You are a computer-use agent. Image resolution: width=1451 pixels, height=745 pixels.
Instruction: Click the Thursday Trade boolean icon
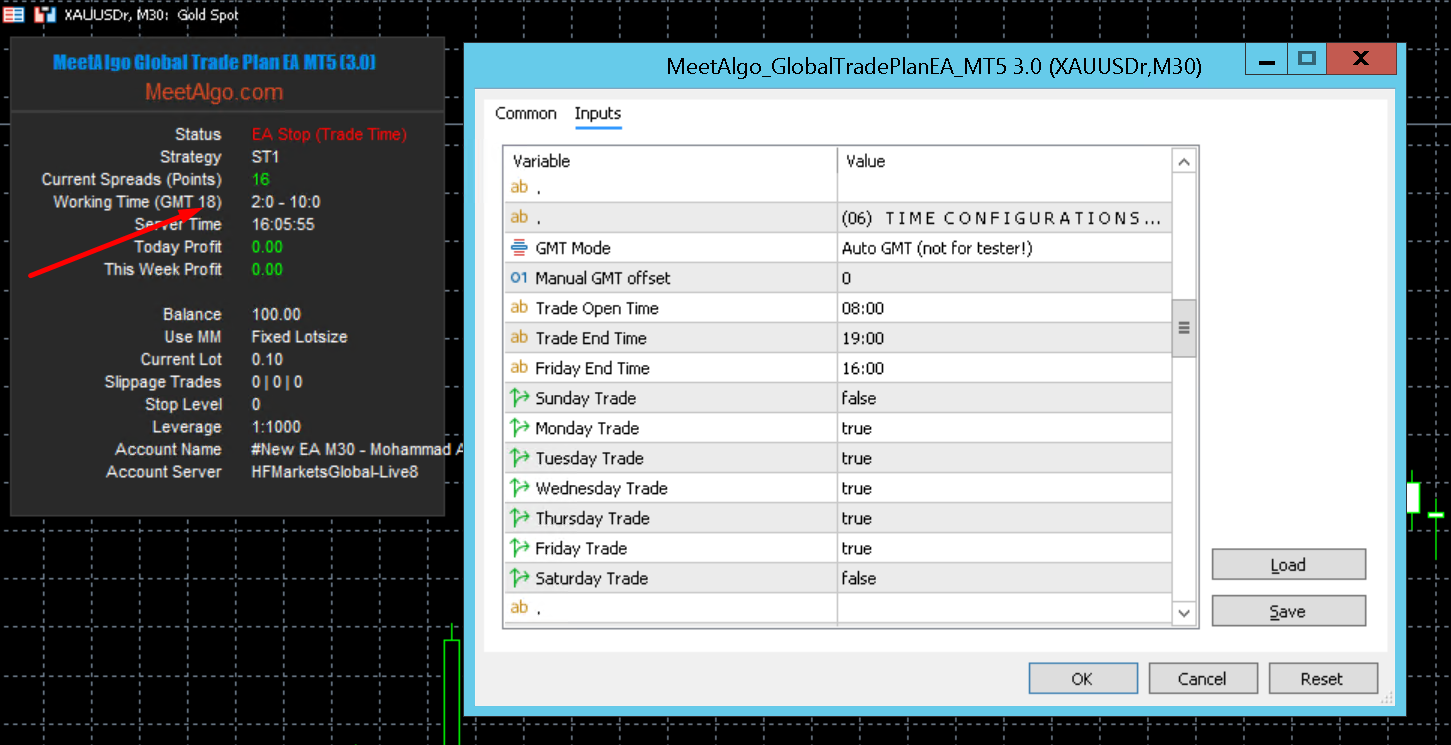519,518
